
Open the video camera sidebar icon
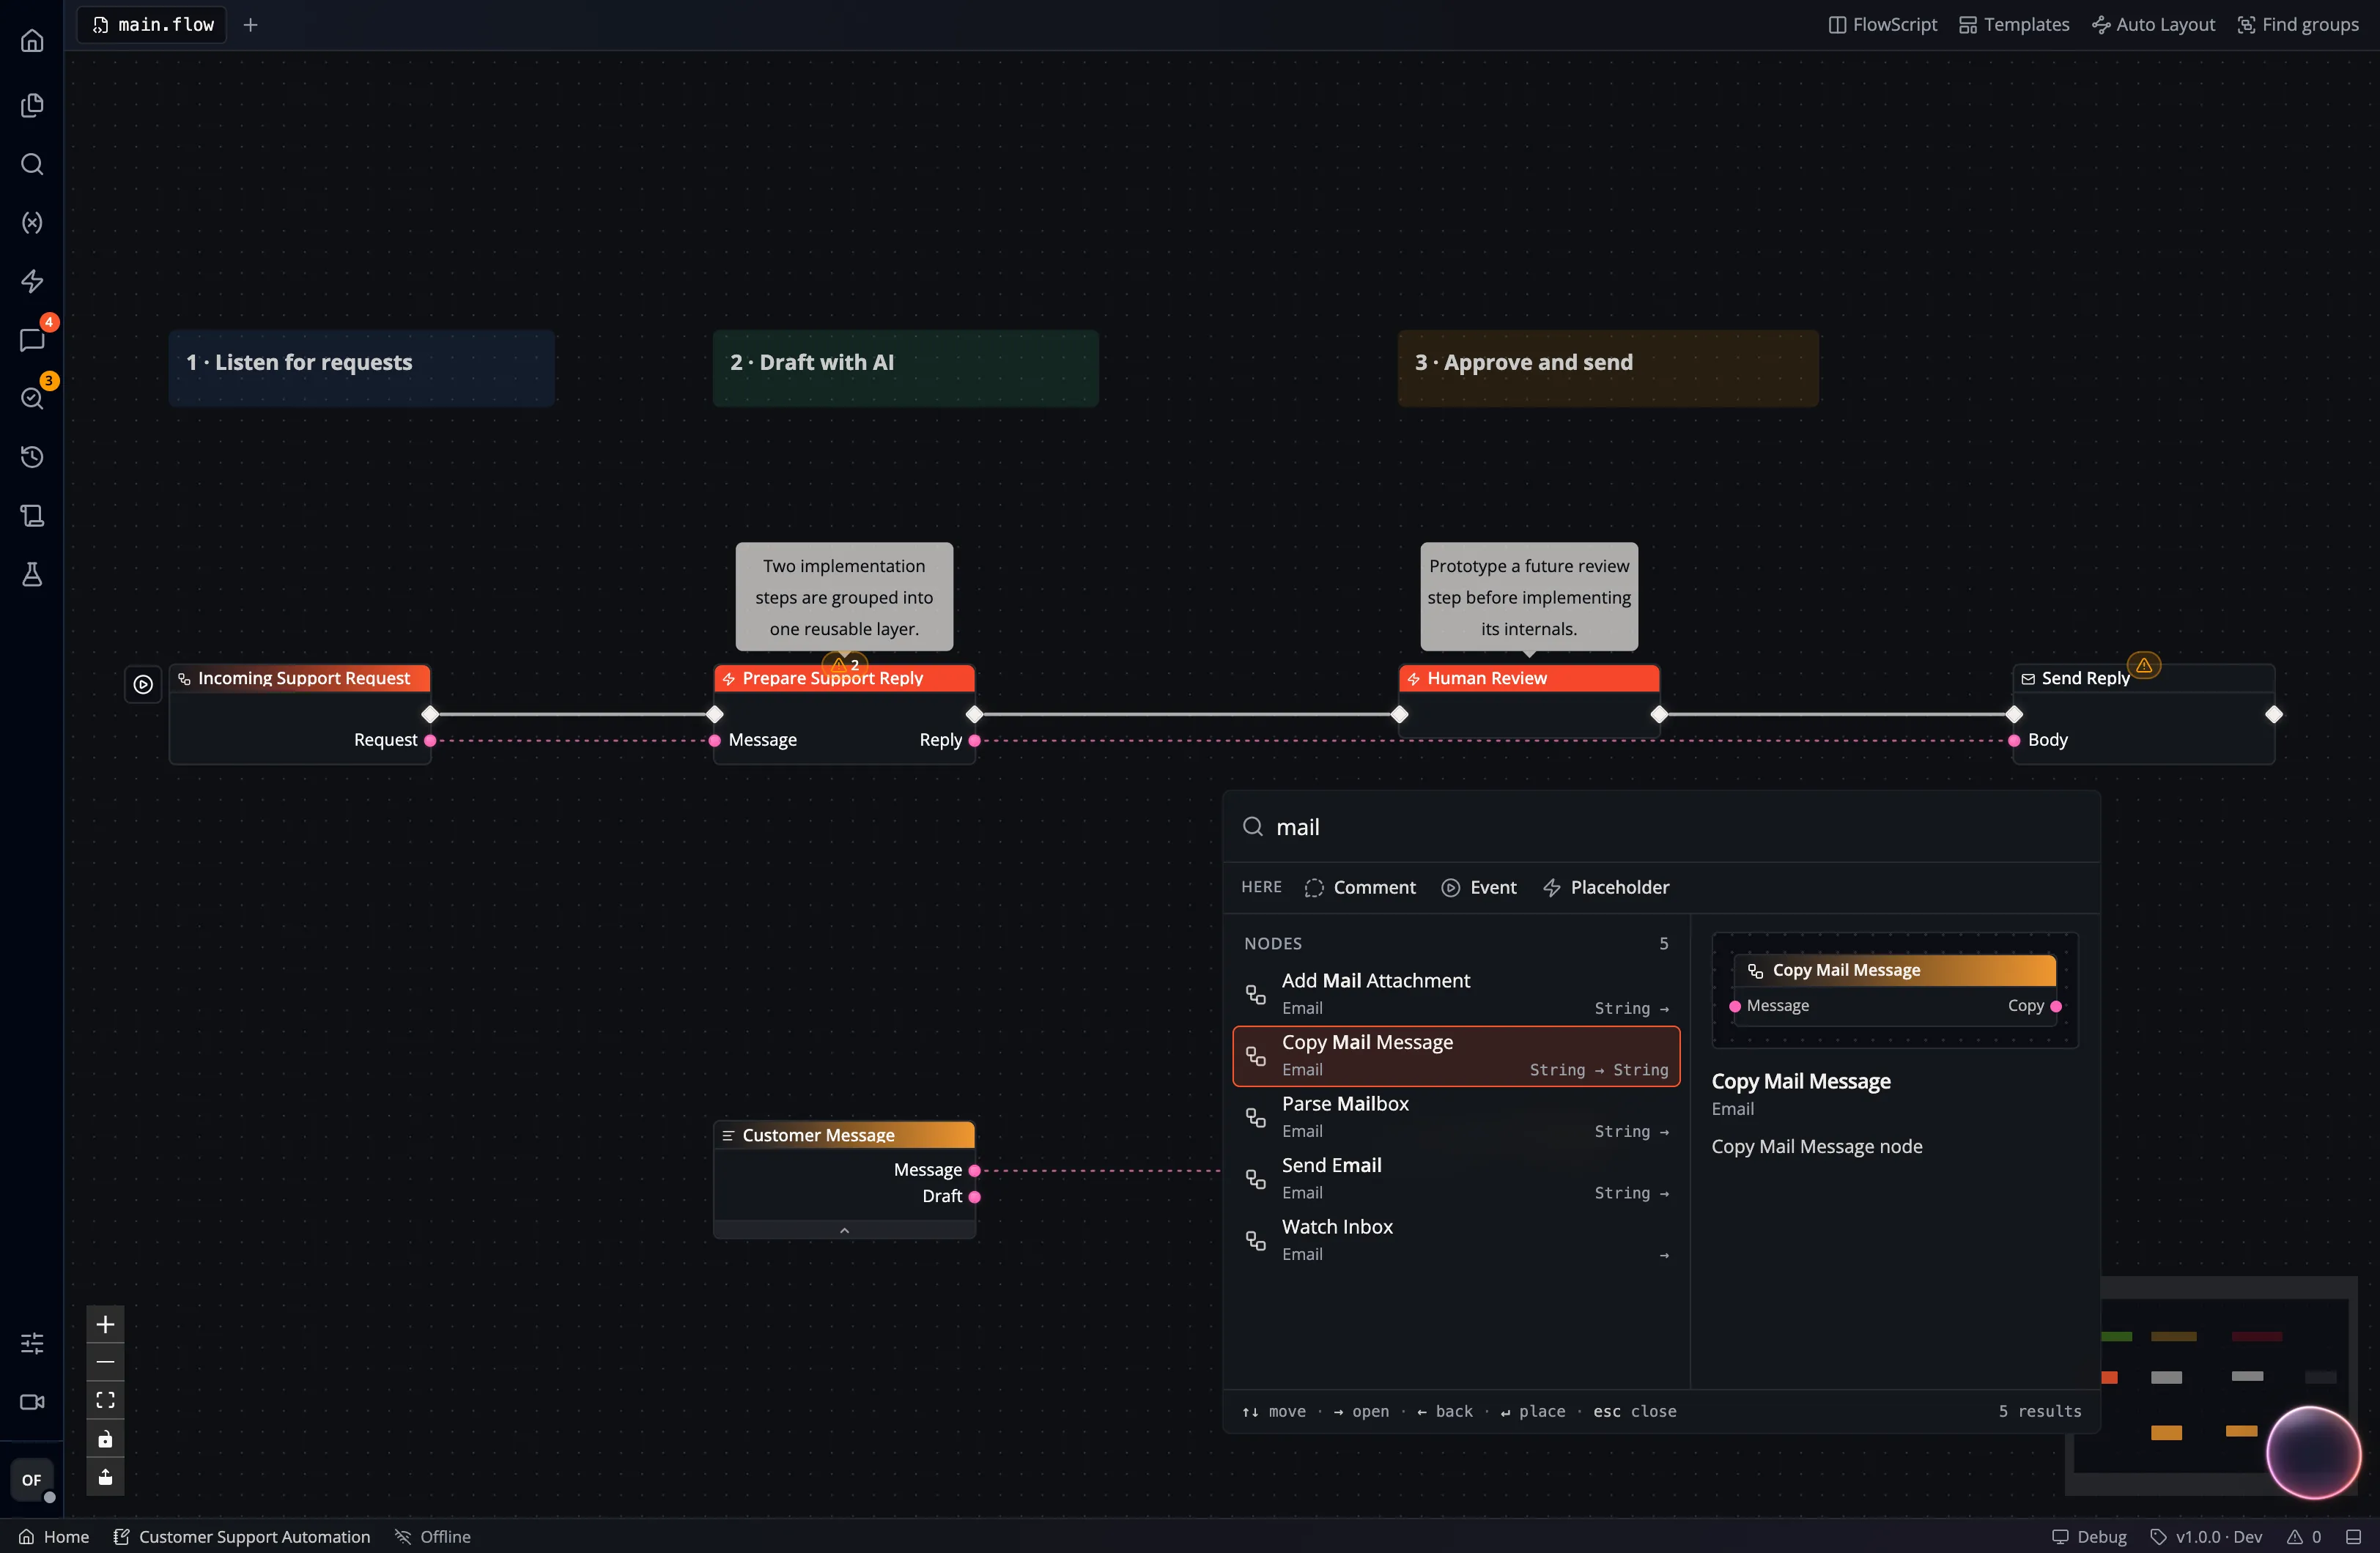coord(32,1401)
